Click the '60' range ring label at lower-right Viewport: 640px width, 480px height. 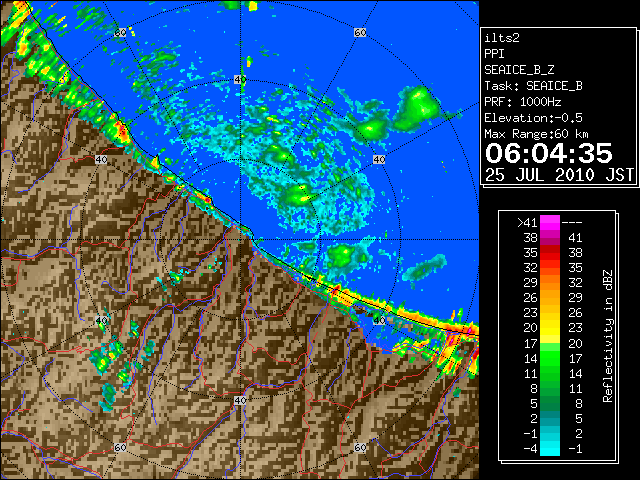coord(360,447)
